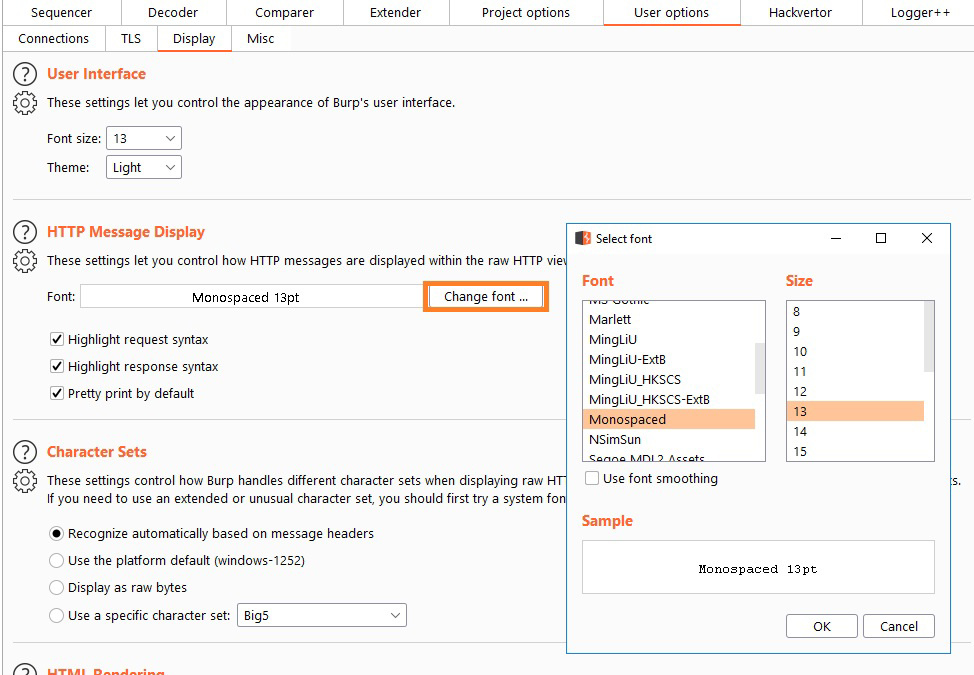974x675 pixels.
Task: Click the font list scrollbar thumb
Action: click(x=759, y=368)
